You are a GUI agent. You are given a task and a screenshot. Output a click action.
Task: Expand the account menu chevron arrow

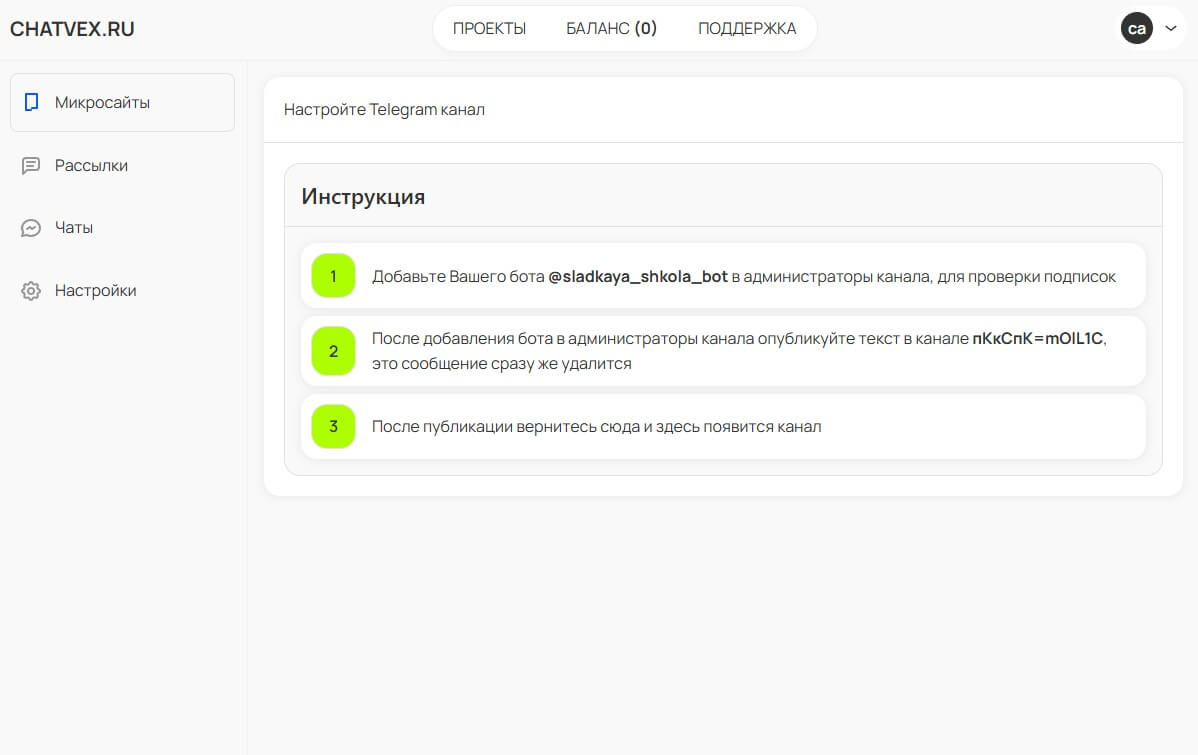pos(1171,28)
